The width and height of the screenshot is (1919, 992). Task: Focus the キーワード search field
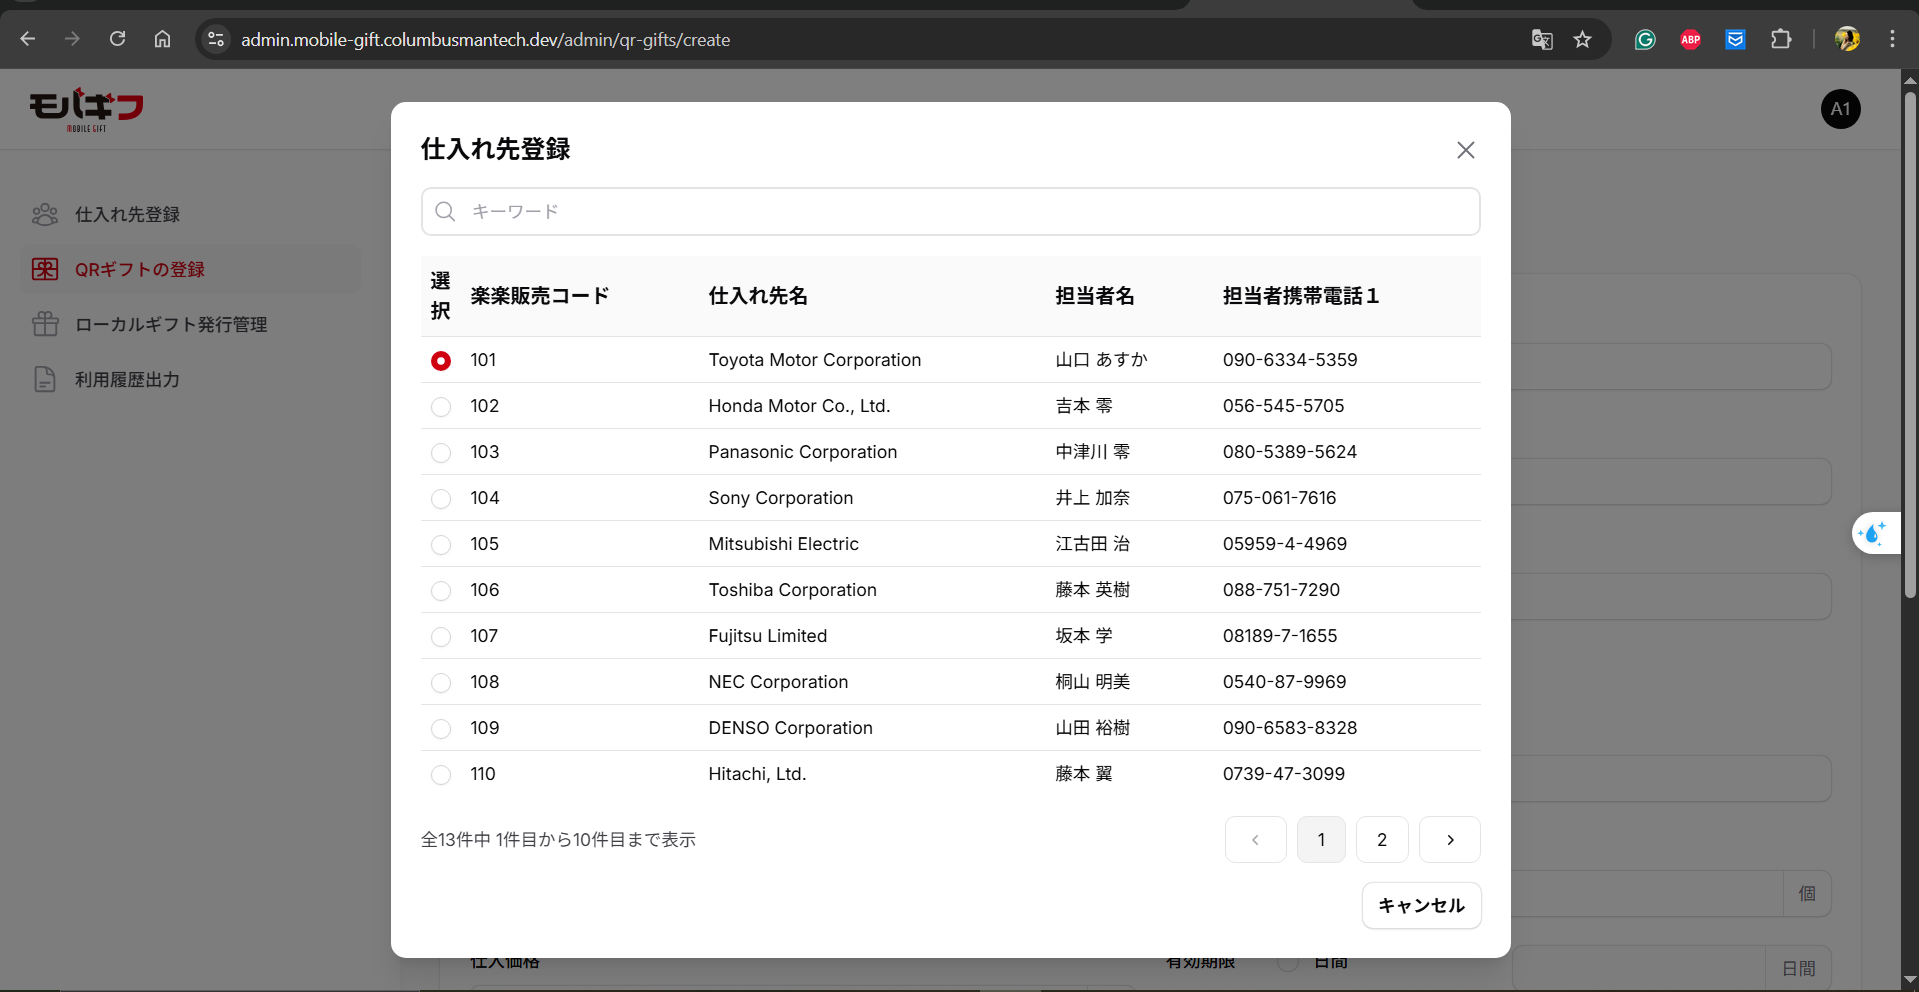pyautogui.click(x=950, y=212)
